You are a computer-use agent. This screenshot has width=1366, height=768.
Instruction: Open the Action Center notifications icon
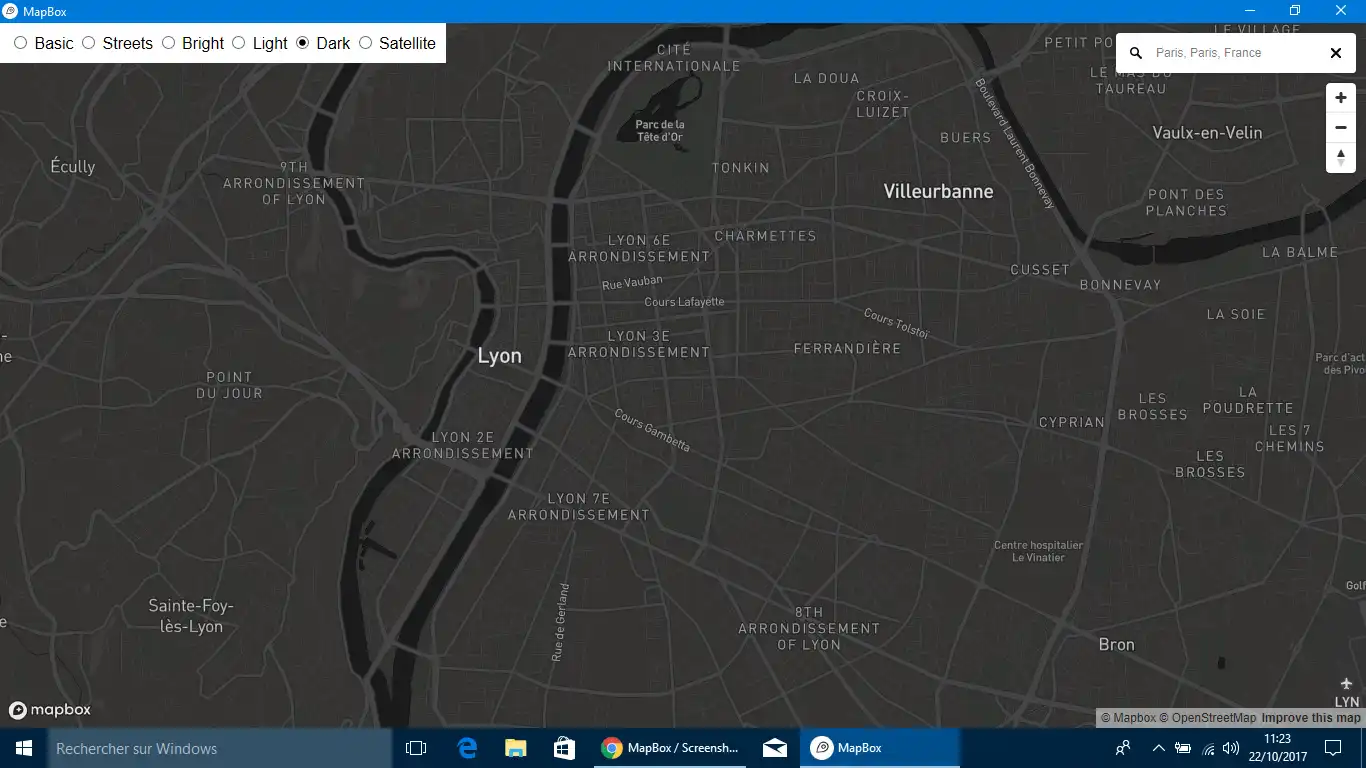point(1333,748)
